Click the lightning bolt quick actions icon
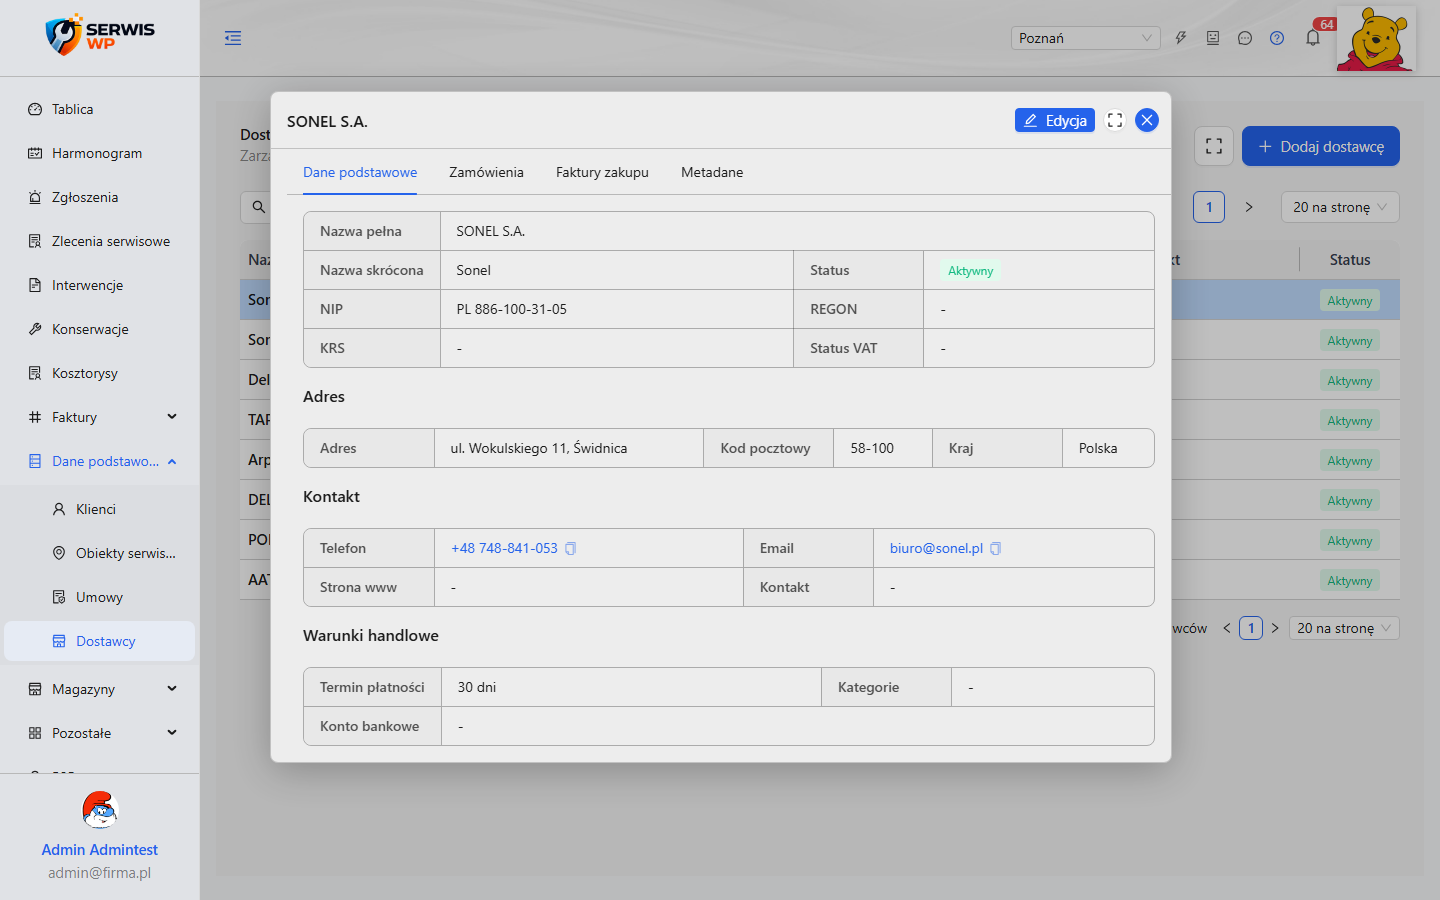The image size is (1440, 900). (1181, 38)
